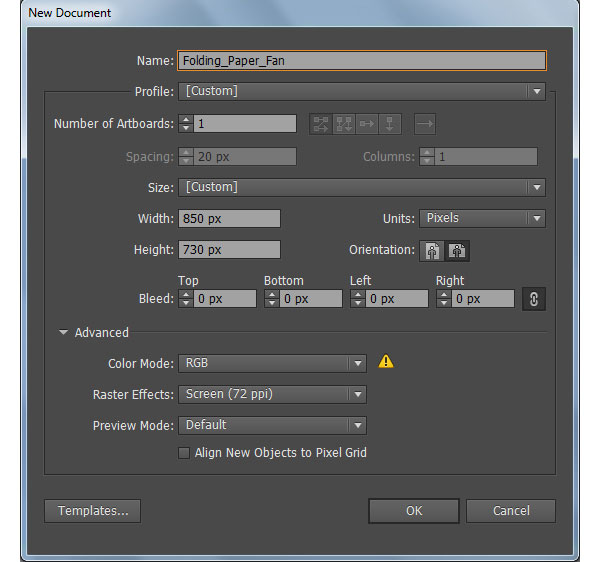Open the Units dropdown

(x=482, y=218)
